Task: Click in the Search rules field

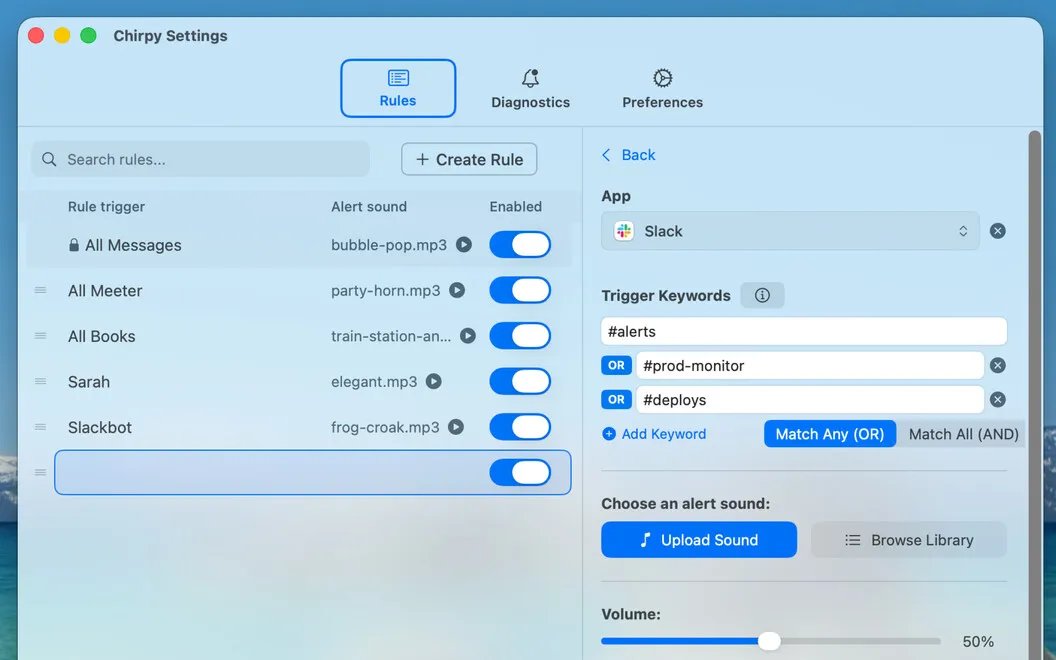Action: click(x=201, y=159)
